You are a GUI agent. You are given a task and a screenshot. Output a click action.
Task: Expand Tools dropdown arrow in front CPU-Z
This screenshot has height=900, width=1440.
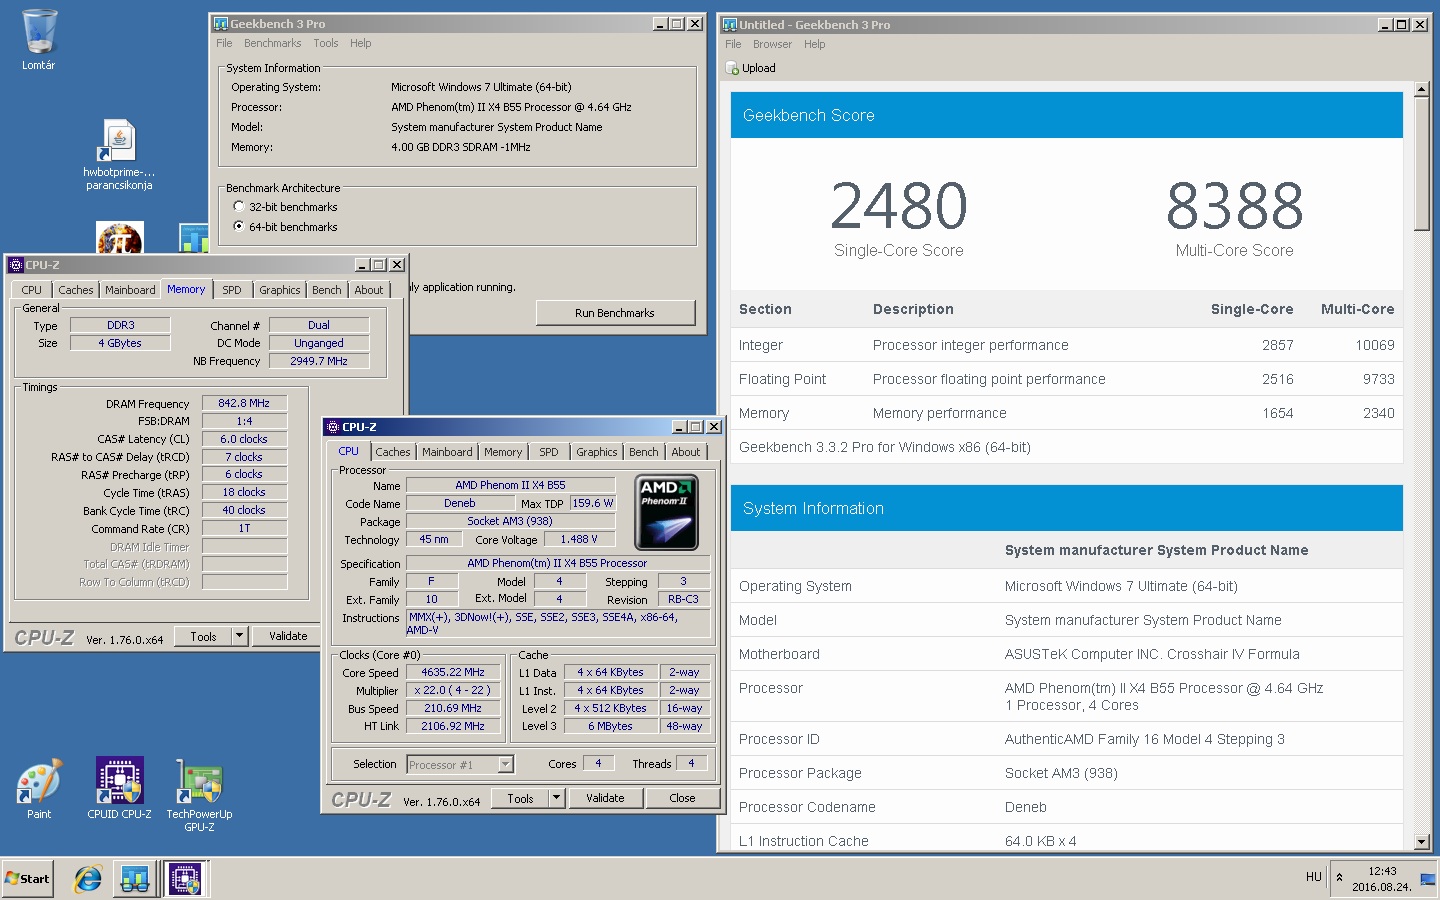click(x=557, y=798)
